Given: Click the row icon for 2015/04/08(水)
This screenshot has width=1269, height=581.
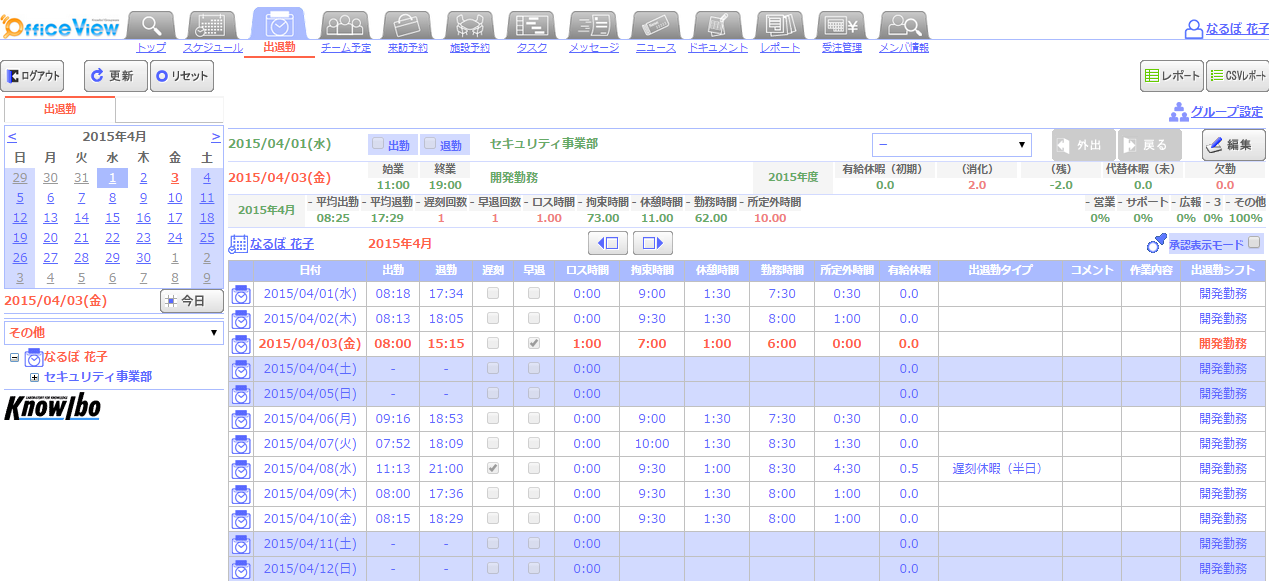Looking at the screenshot, I should click(241, 469).
